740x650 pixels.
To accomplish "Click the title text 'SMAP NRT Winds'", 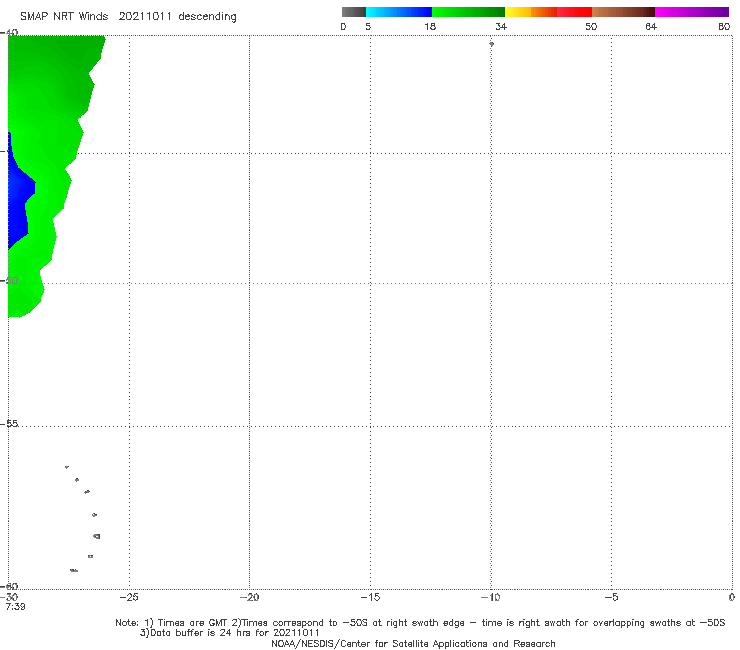I will (x=64, y=17).
